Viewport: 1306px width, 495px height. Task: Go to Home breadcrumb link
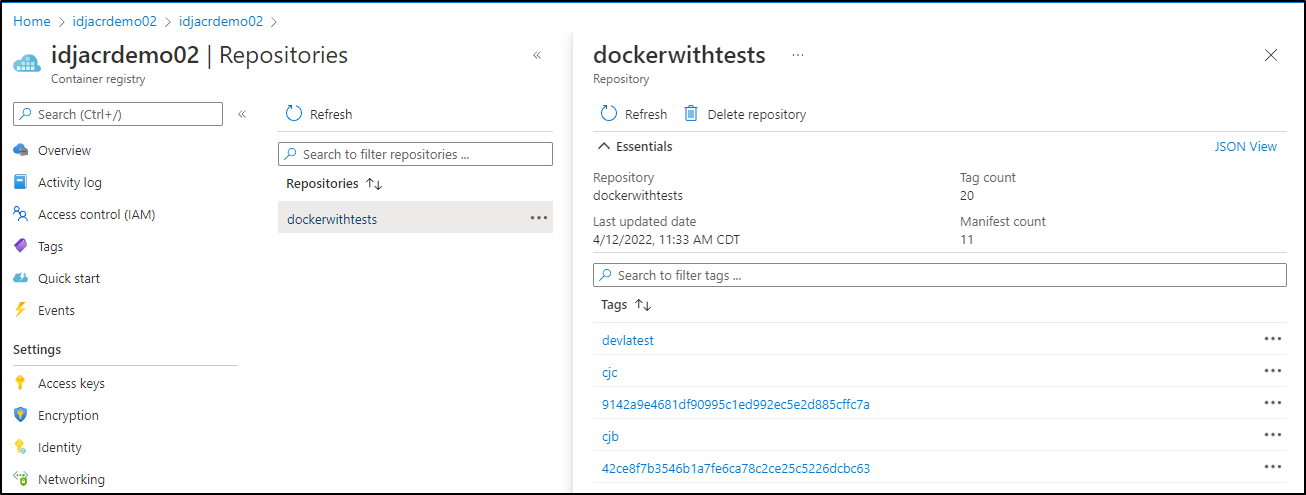[31, 21]
